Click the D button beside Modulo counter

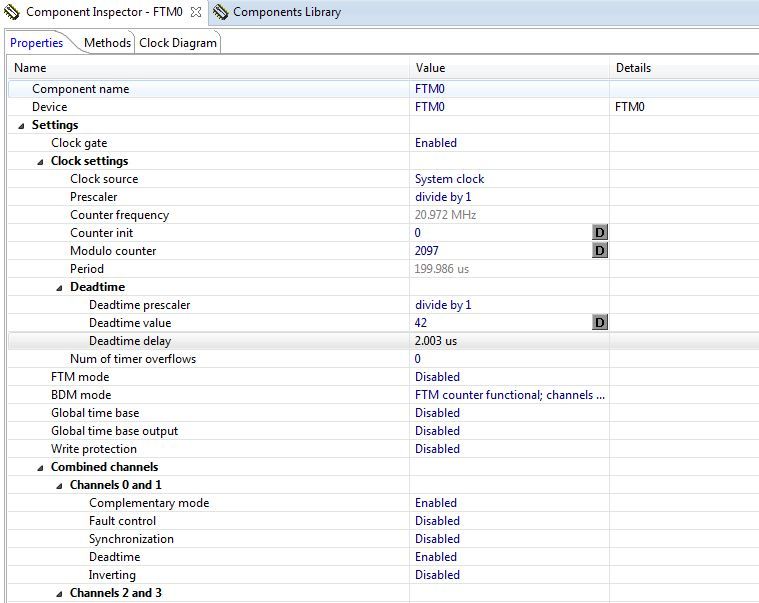click(x=600, y=251)
